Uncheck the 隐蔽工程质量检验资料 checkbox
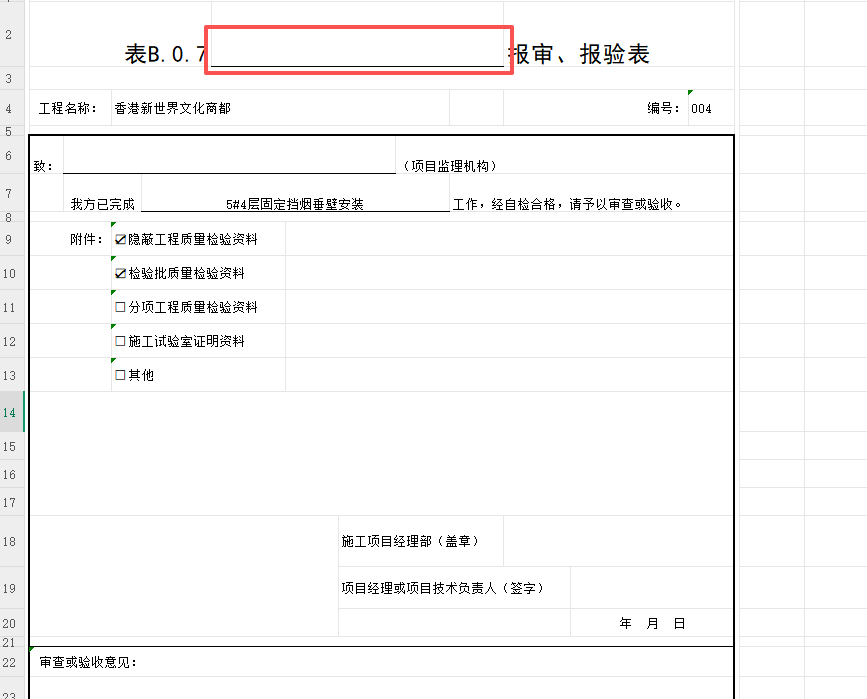Screen dimensions: 867x699 (x=121, y=240)
